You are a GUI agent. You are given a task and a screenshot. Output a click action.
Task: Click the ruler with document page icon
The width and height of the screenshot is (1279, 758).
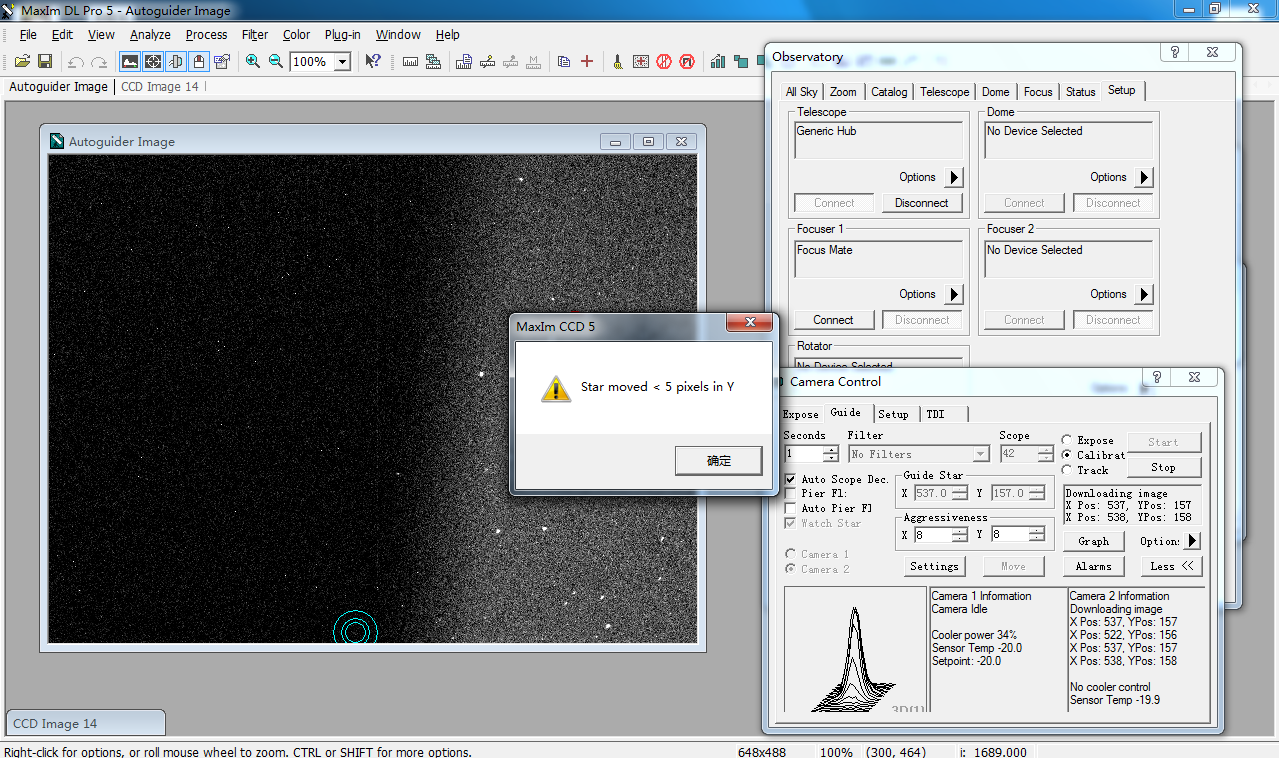click(x=464, y=62)
